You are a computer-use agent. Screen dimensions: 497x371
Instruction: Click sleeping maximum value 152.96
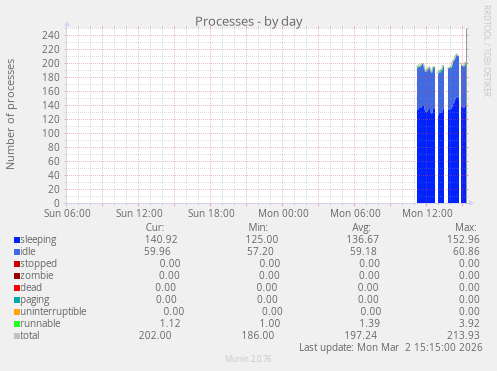(463, 239)
